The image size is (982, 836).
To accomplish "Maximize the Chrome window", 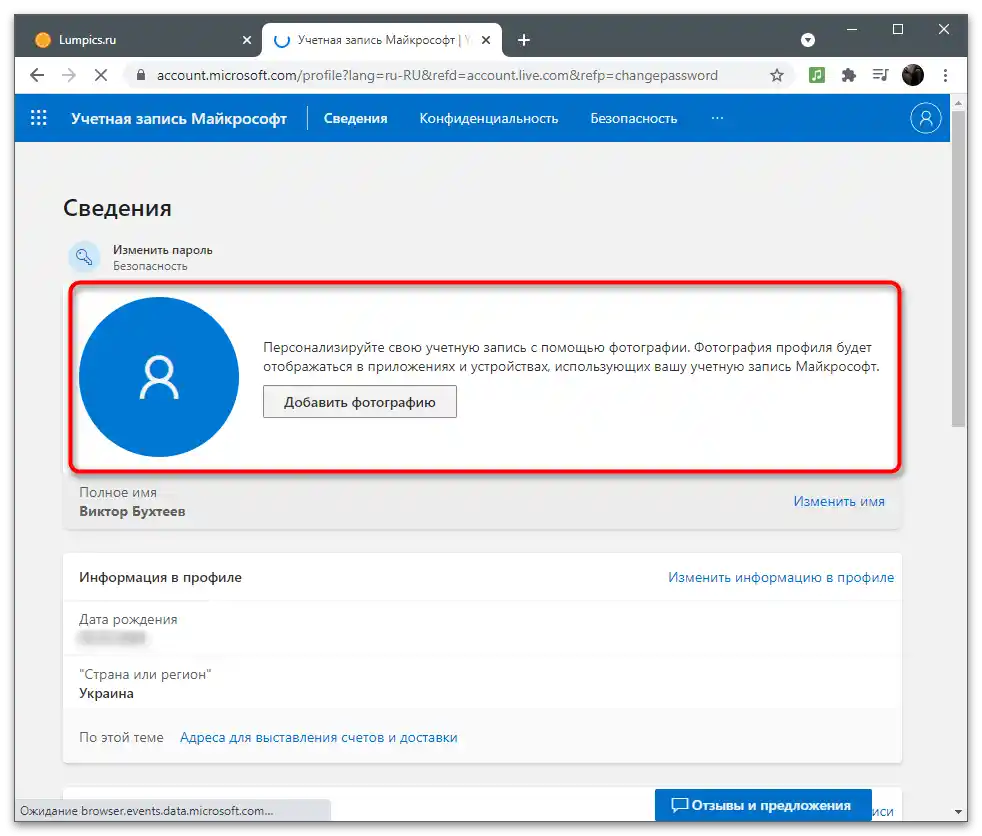I will (x=897, y=29).
